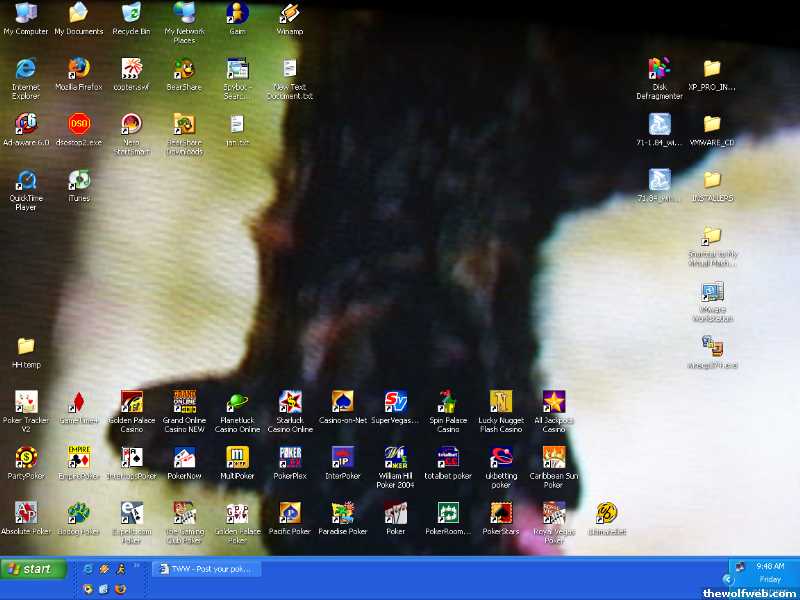
Task: Open the Winamp desktop shortcut
Action: [x=289, y=14]
